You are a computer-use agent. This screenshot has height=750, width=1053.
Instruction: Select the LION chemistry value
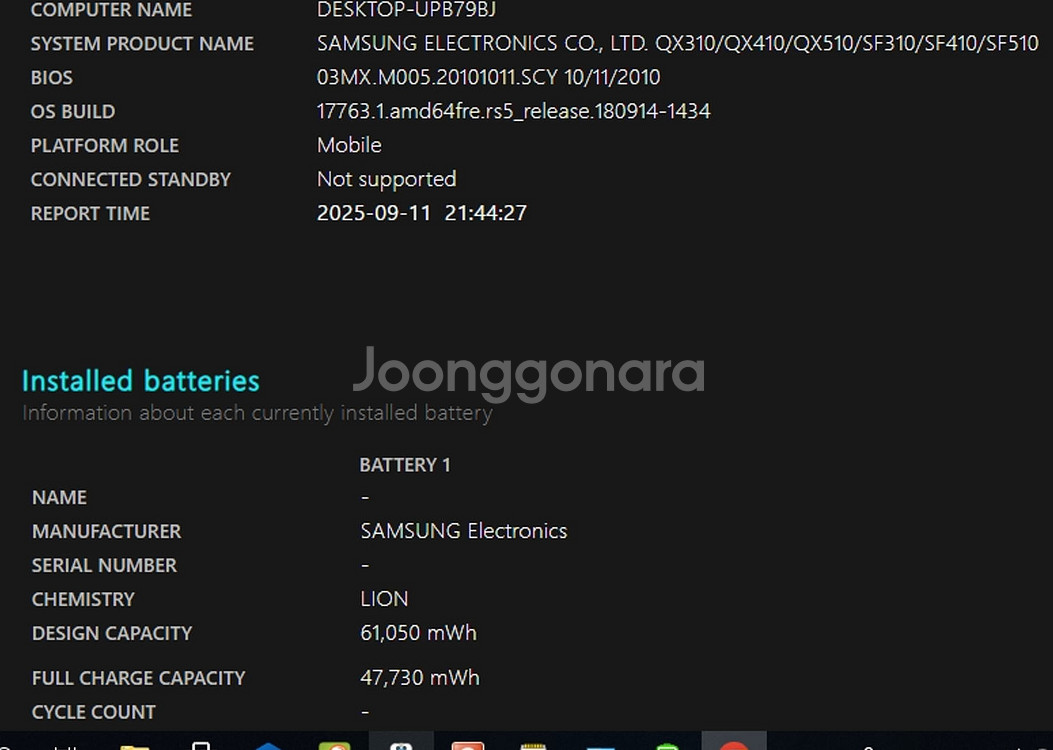(384, 599)
